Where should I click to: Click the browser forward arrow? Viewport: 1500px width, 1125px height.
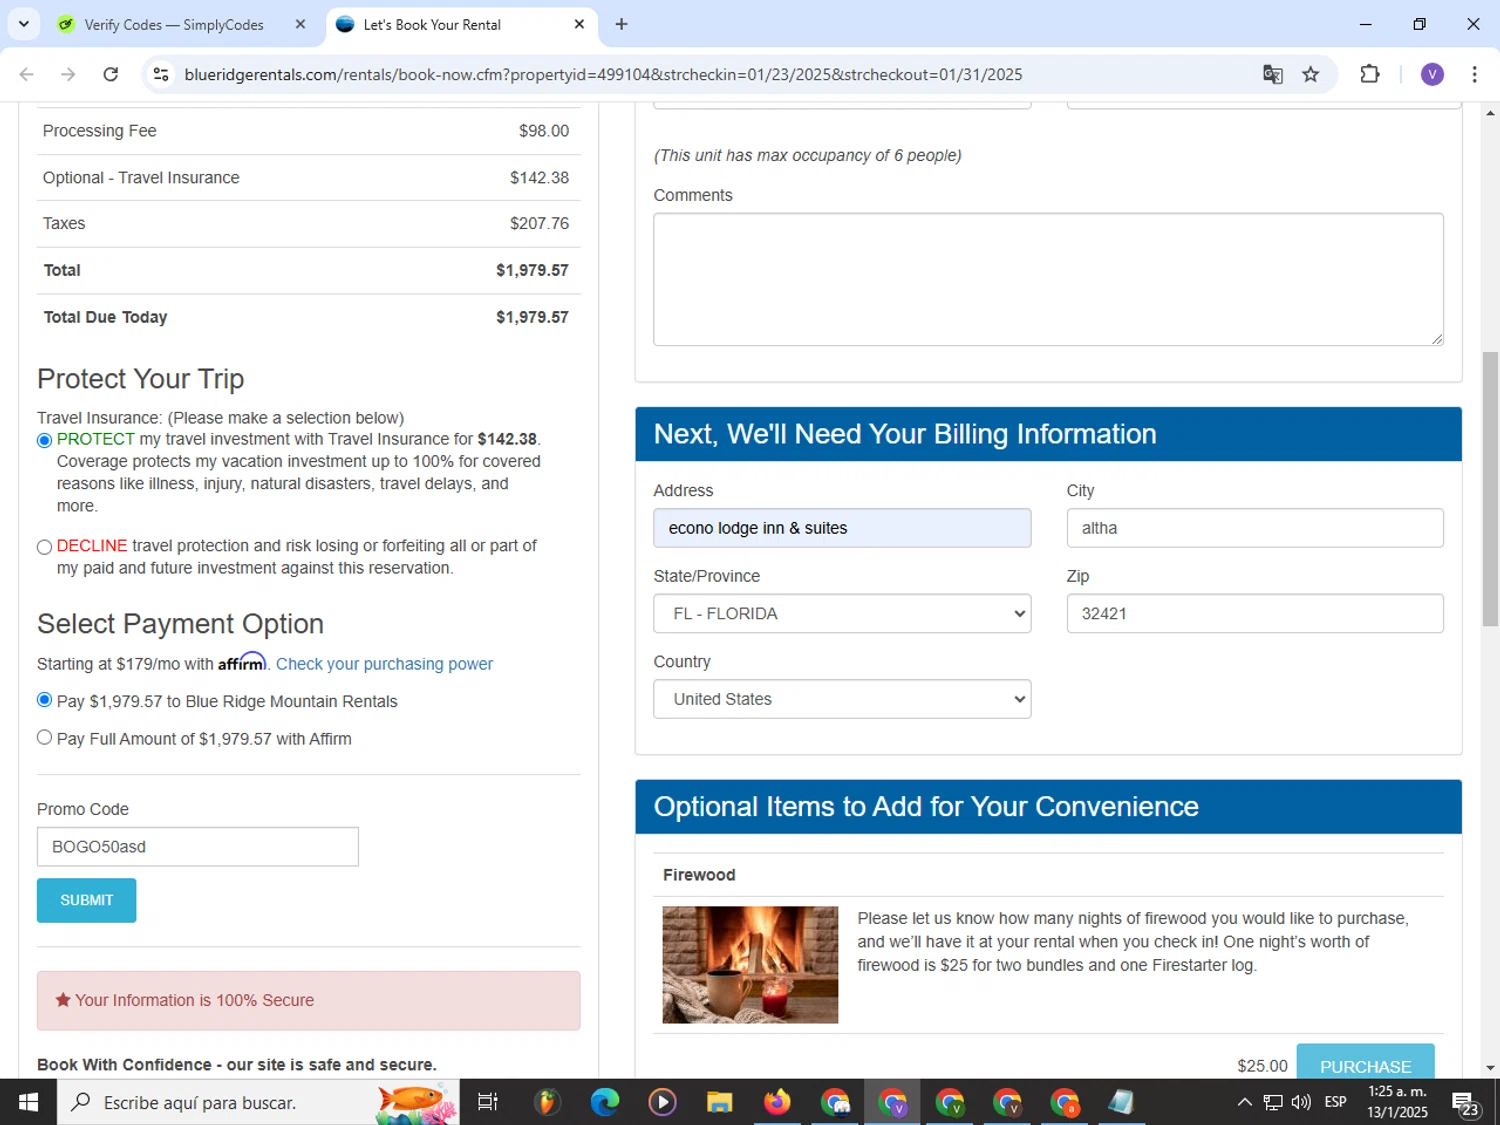[x=68, y=74]
